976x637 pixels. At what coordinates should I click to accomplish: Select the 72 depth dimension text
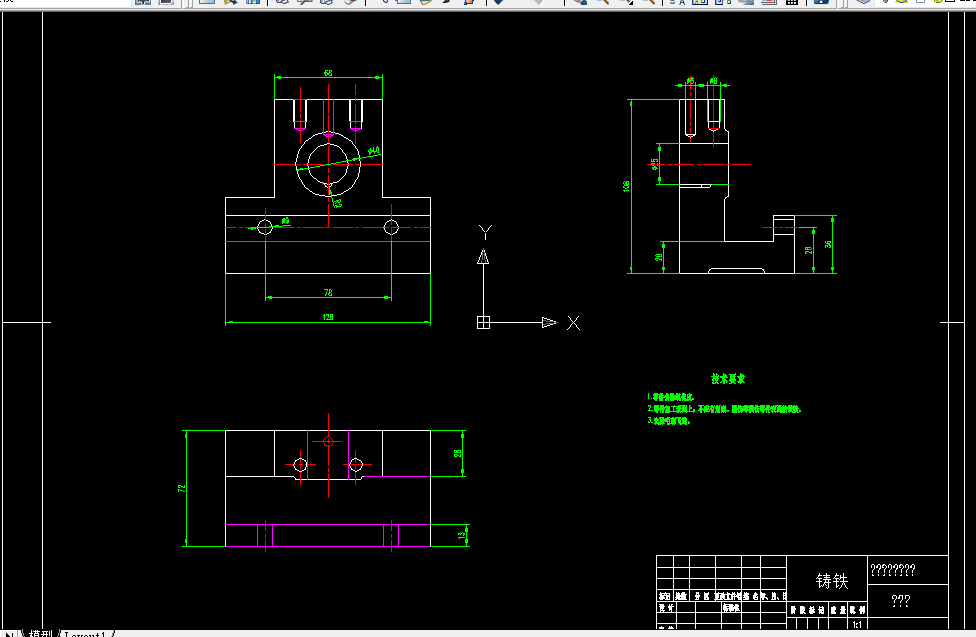(182, 488)
